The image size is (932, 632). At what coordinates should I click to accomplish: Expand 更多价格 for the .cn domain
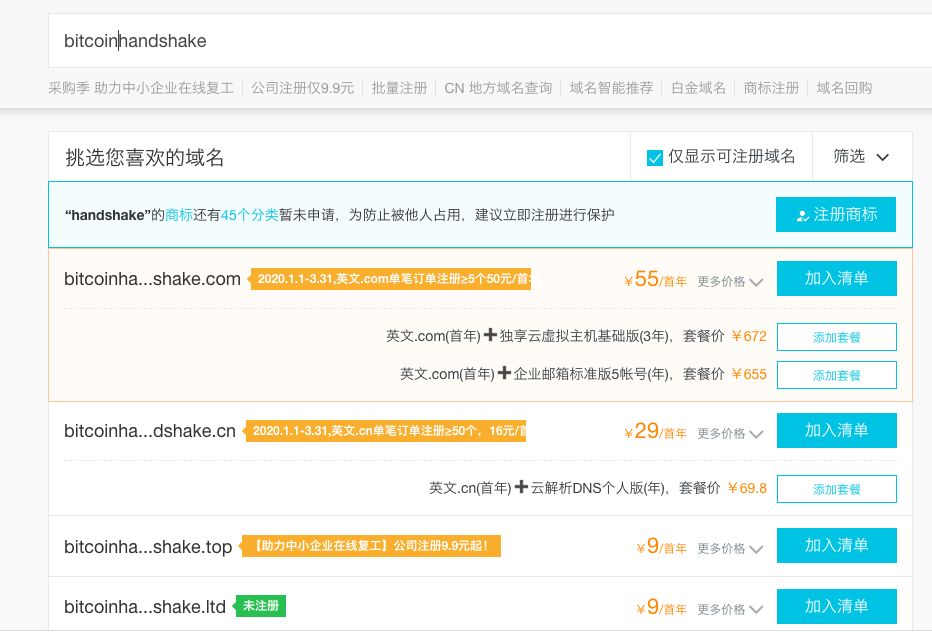tap(730, 433)
